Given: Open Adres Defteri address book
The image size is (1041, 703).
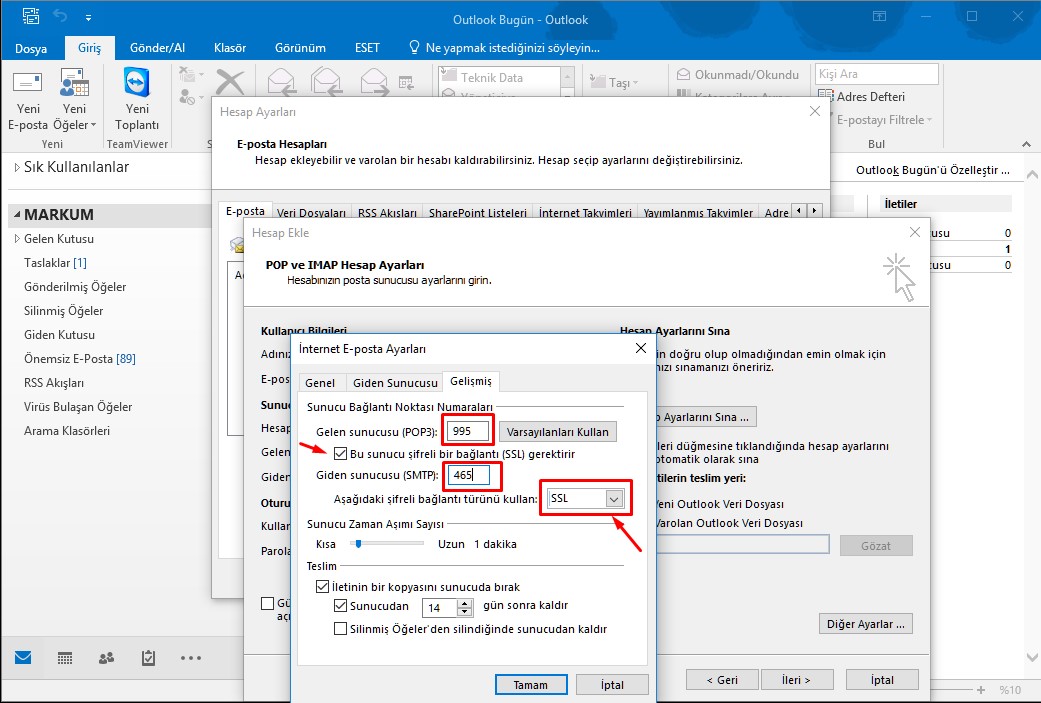Looking at the screenshot, I should [862, 96].
